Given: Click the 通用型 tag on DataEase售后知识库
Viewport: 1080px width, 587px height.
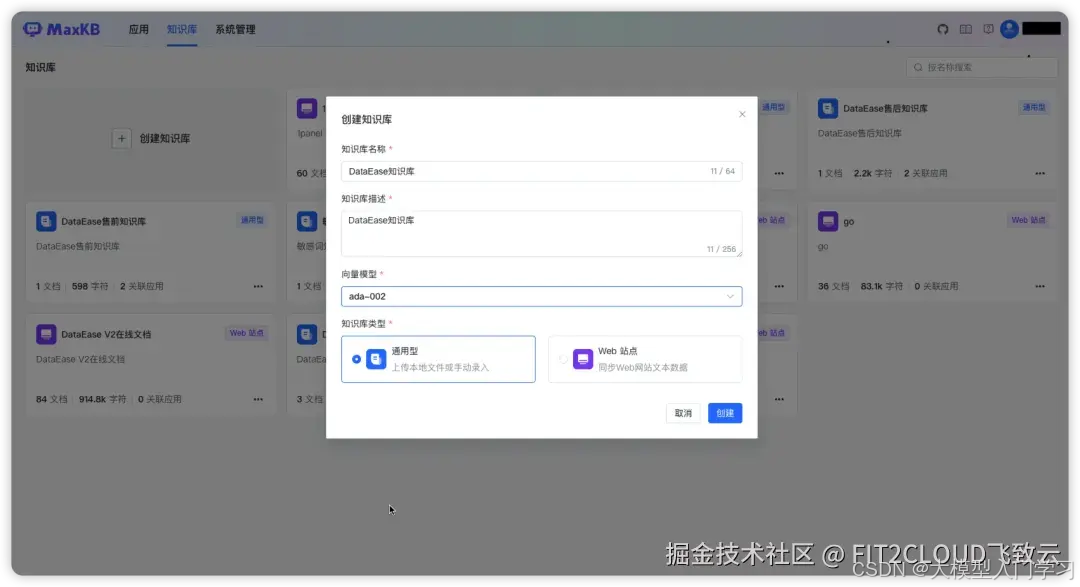Looking at the screenshot, I should coord(1033,107).
